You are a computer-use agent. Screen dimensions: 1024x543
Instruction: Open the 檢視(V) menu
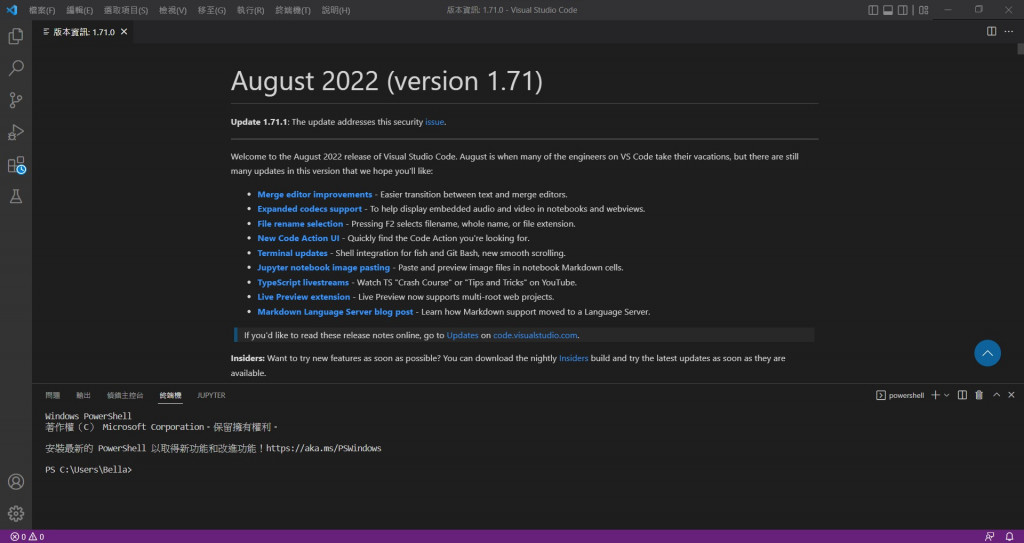[x=173, y=10]
